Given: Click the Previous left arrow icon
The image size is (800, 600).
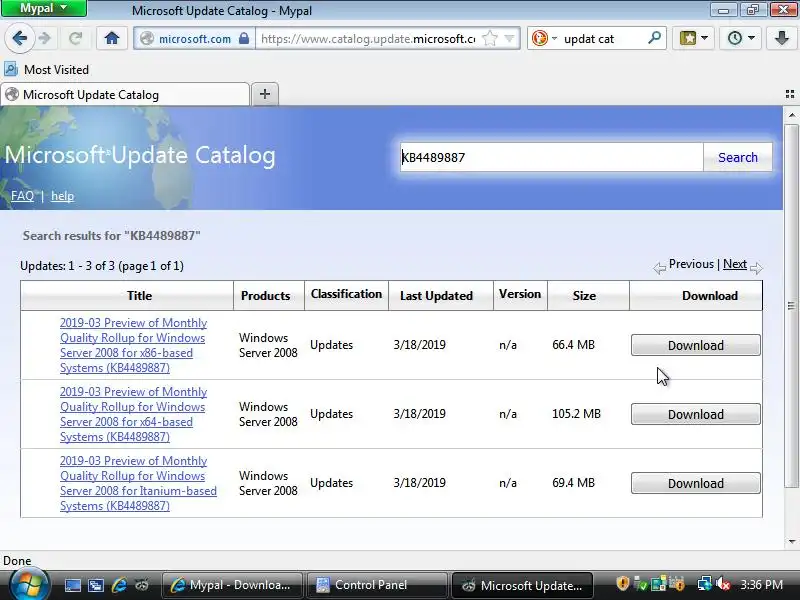Looking at the screenshot, I should tap(660, 268).
